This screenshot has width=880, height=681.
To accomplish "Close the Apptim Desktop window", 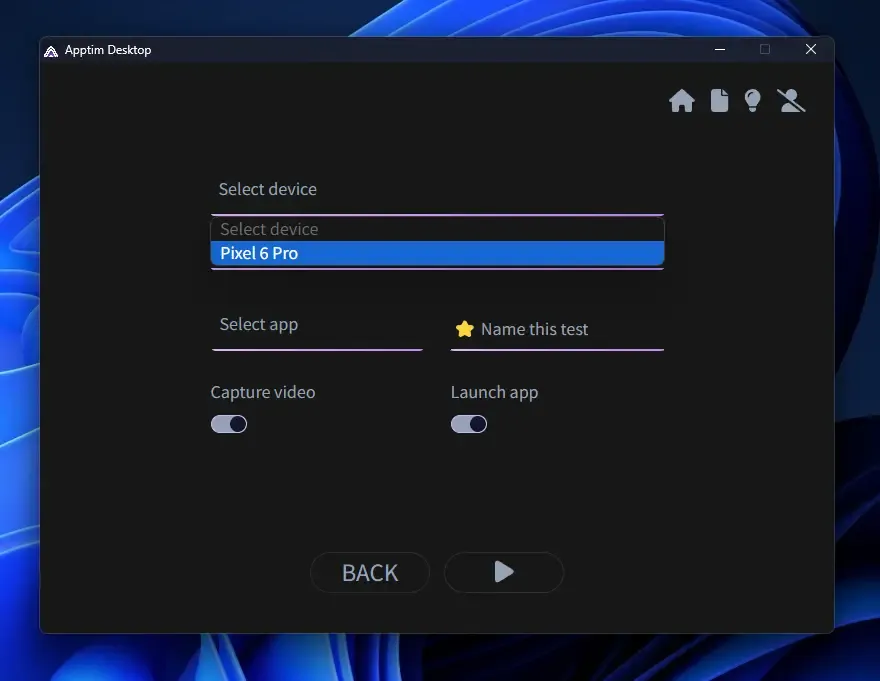I will (x=811, y=49).
